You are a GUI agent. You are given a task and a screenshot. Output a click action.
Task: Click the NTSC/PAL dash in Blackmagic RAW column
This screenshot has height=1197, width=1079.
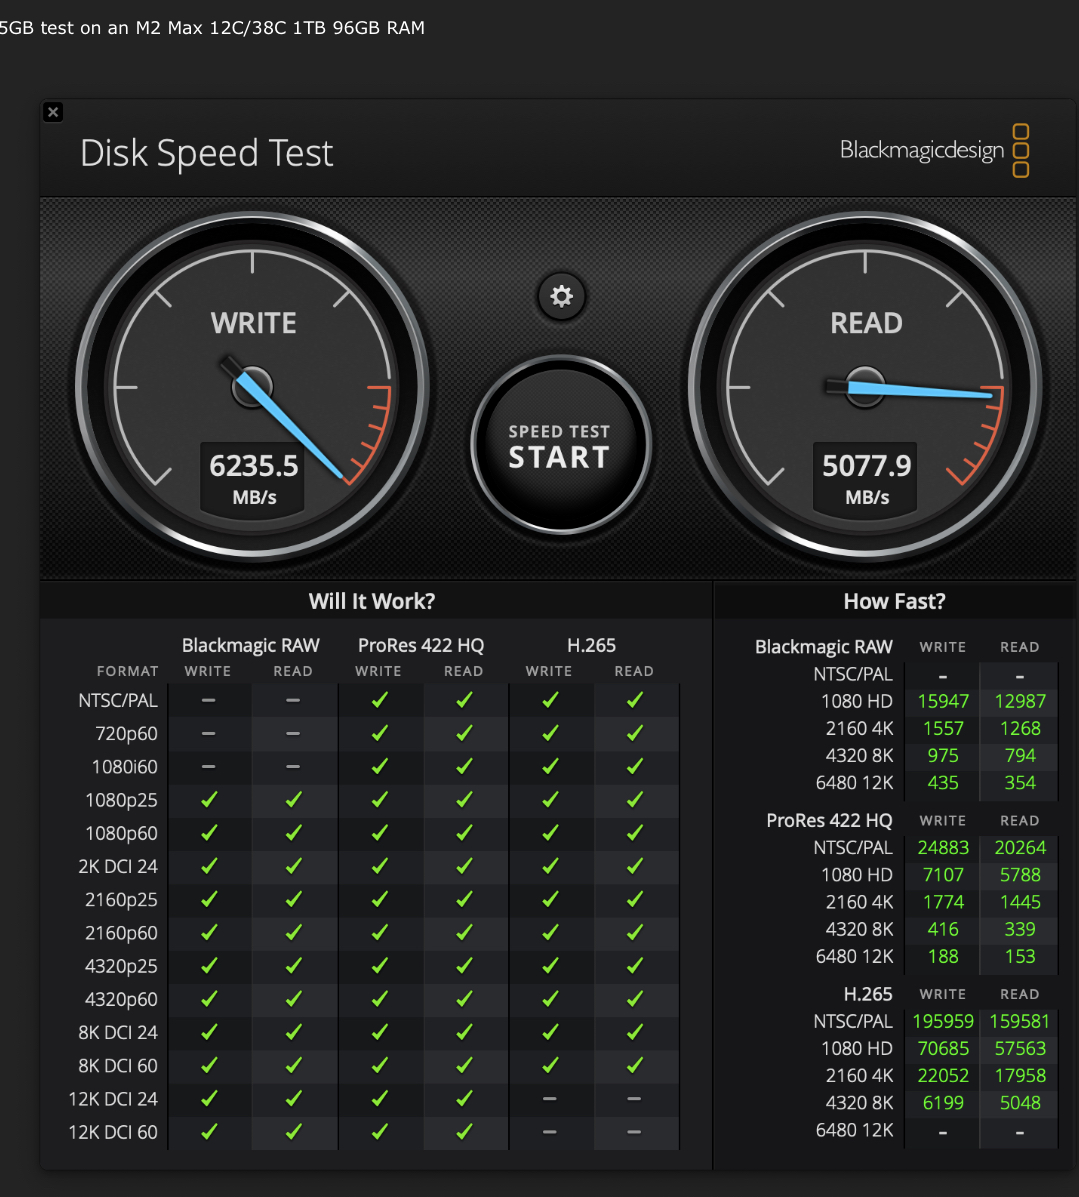(209, 700)
